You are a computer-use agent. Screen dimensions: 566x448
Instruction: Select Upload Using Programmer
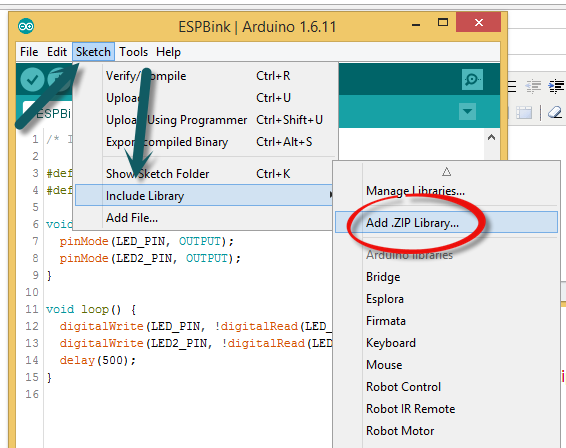(206, 120)
